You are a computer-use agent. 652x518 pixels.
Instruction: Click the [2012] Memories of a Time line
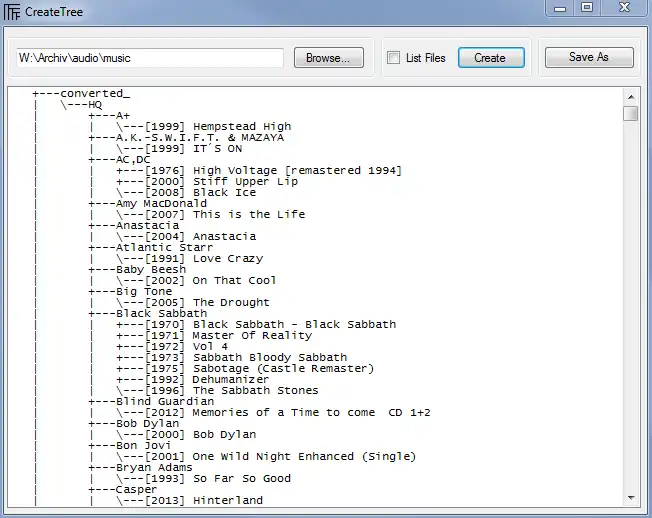click(274, 413)
